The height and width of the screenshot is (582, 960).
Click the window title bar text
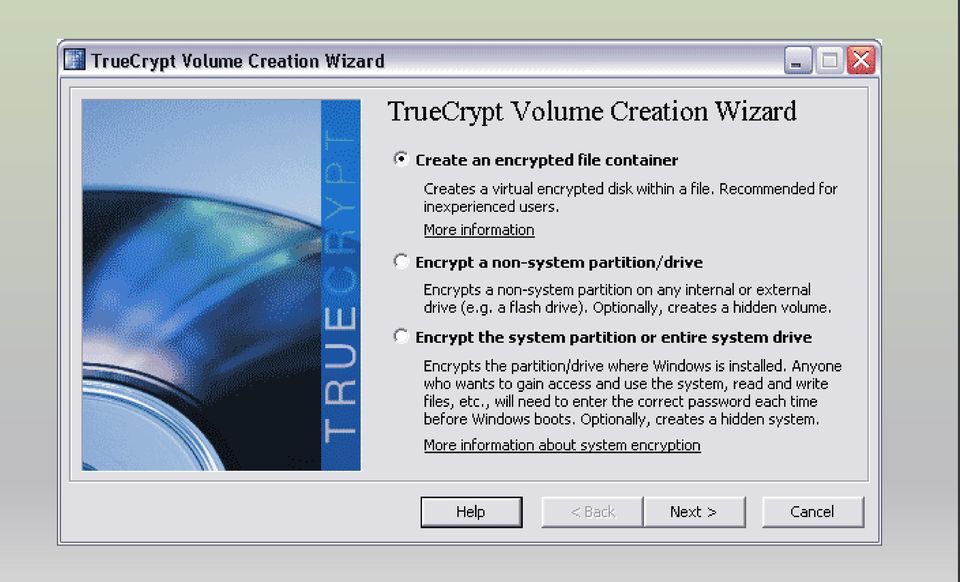tap(238, 61)
